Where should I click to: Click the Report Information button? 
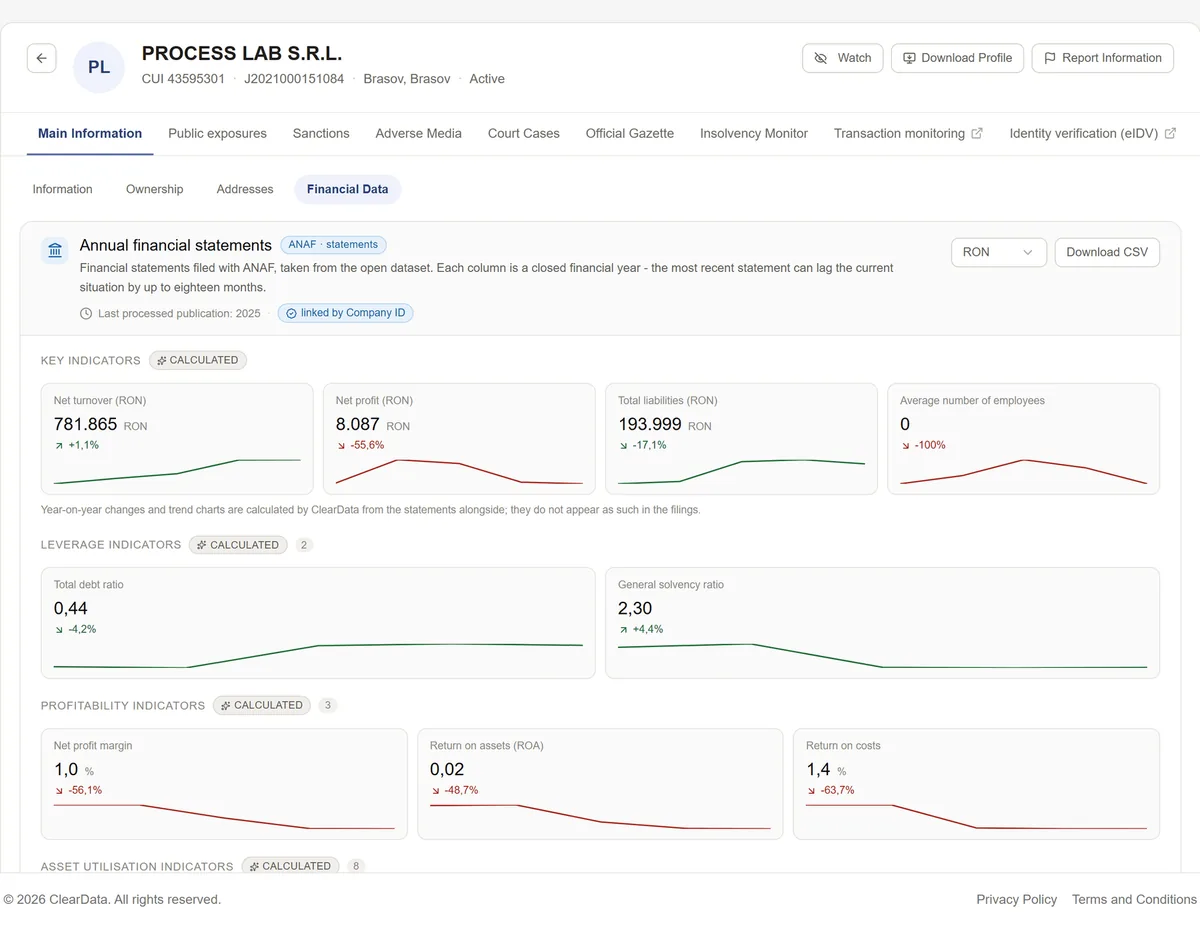[1103, 58]
